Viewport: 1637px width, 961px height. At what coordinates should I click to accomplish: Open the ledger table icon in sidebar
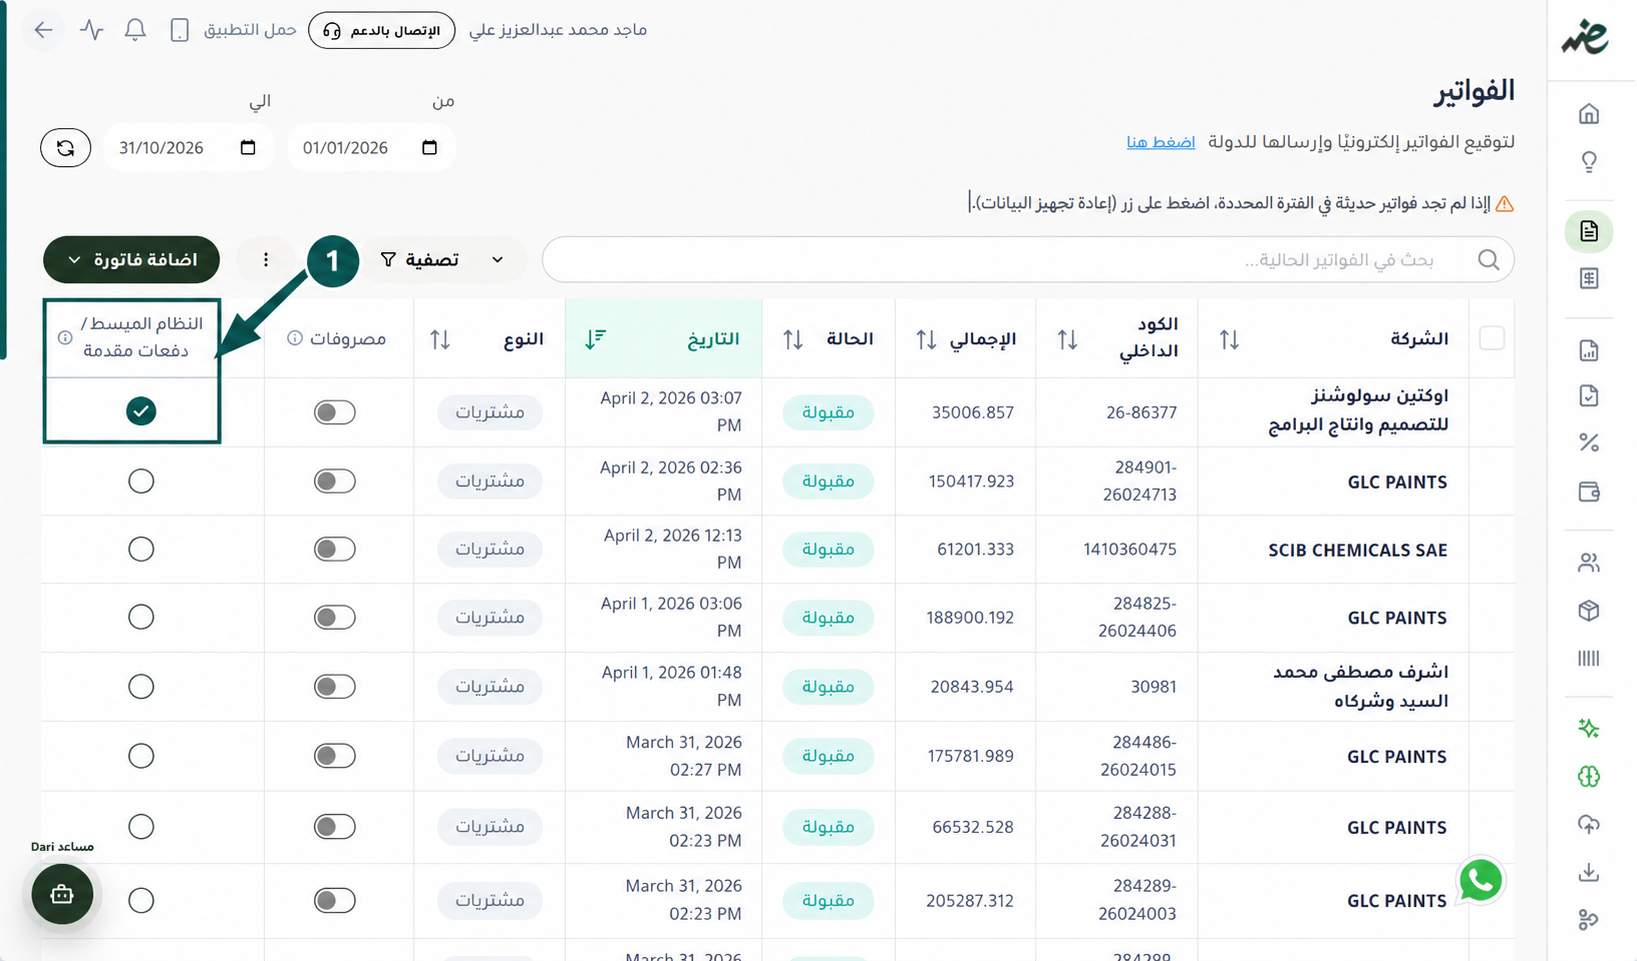pos(1588,279)
